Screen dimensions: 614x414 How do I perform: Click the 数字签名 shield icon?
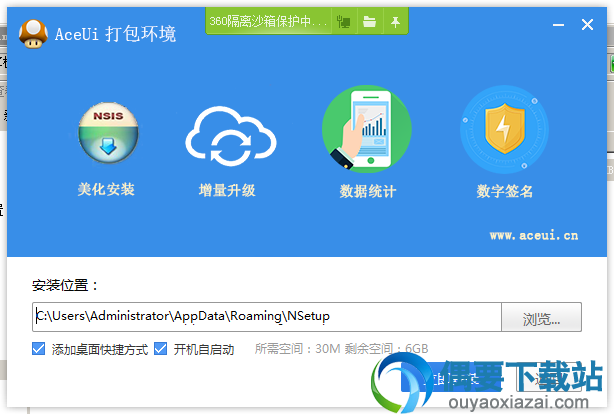pos(504,130)
